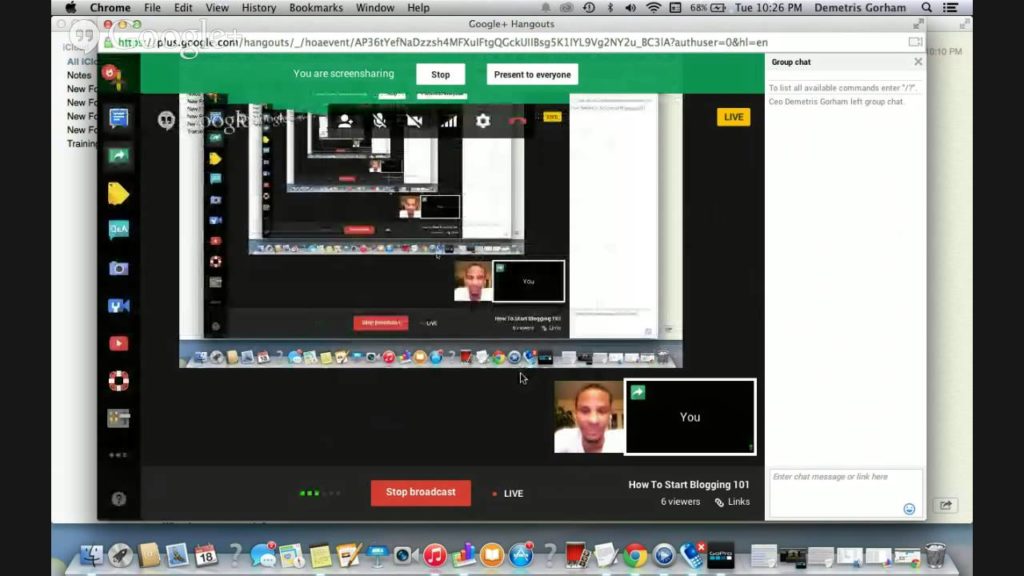Open user menu Demetris Gorham
1024x576 pixels.
point(860,8)
